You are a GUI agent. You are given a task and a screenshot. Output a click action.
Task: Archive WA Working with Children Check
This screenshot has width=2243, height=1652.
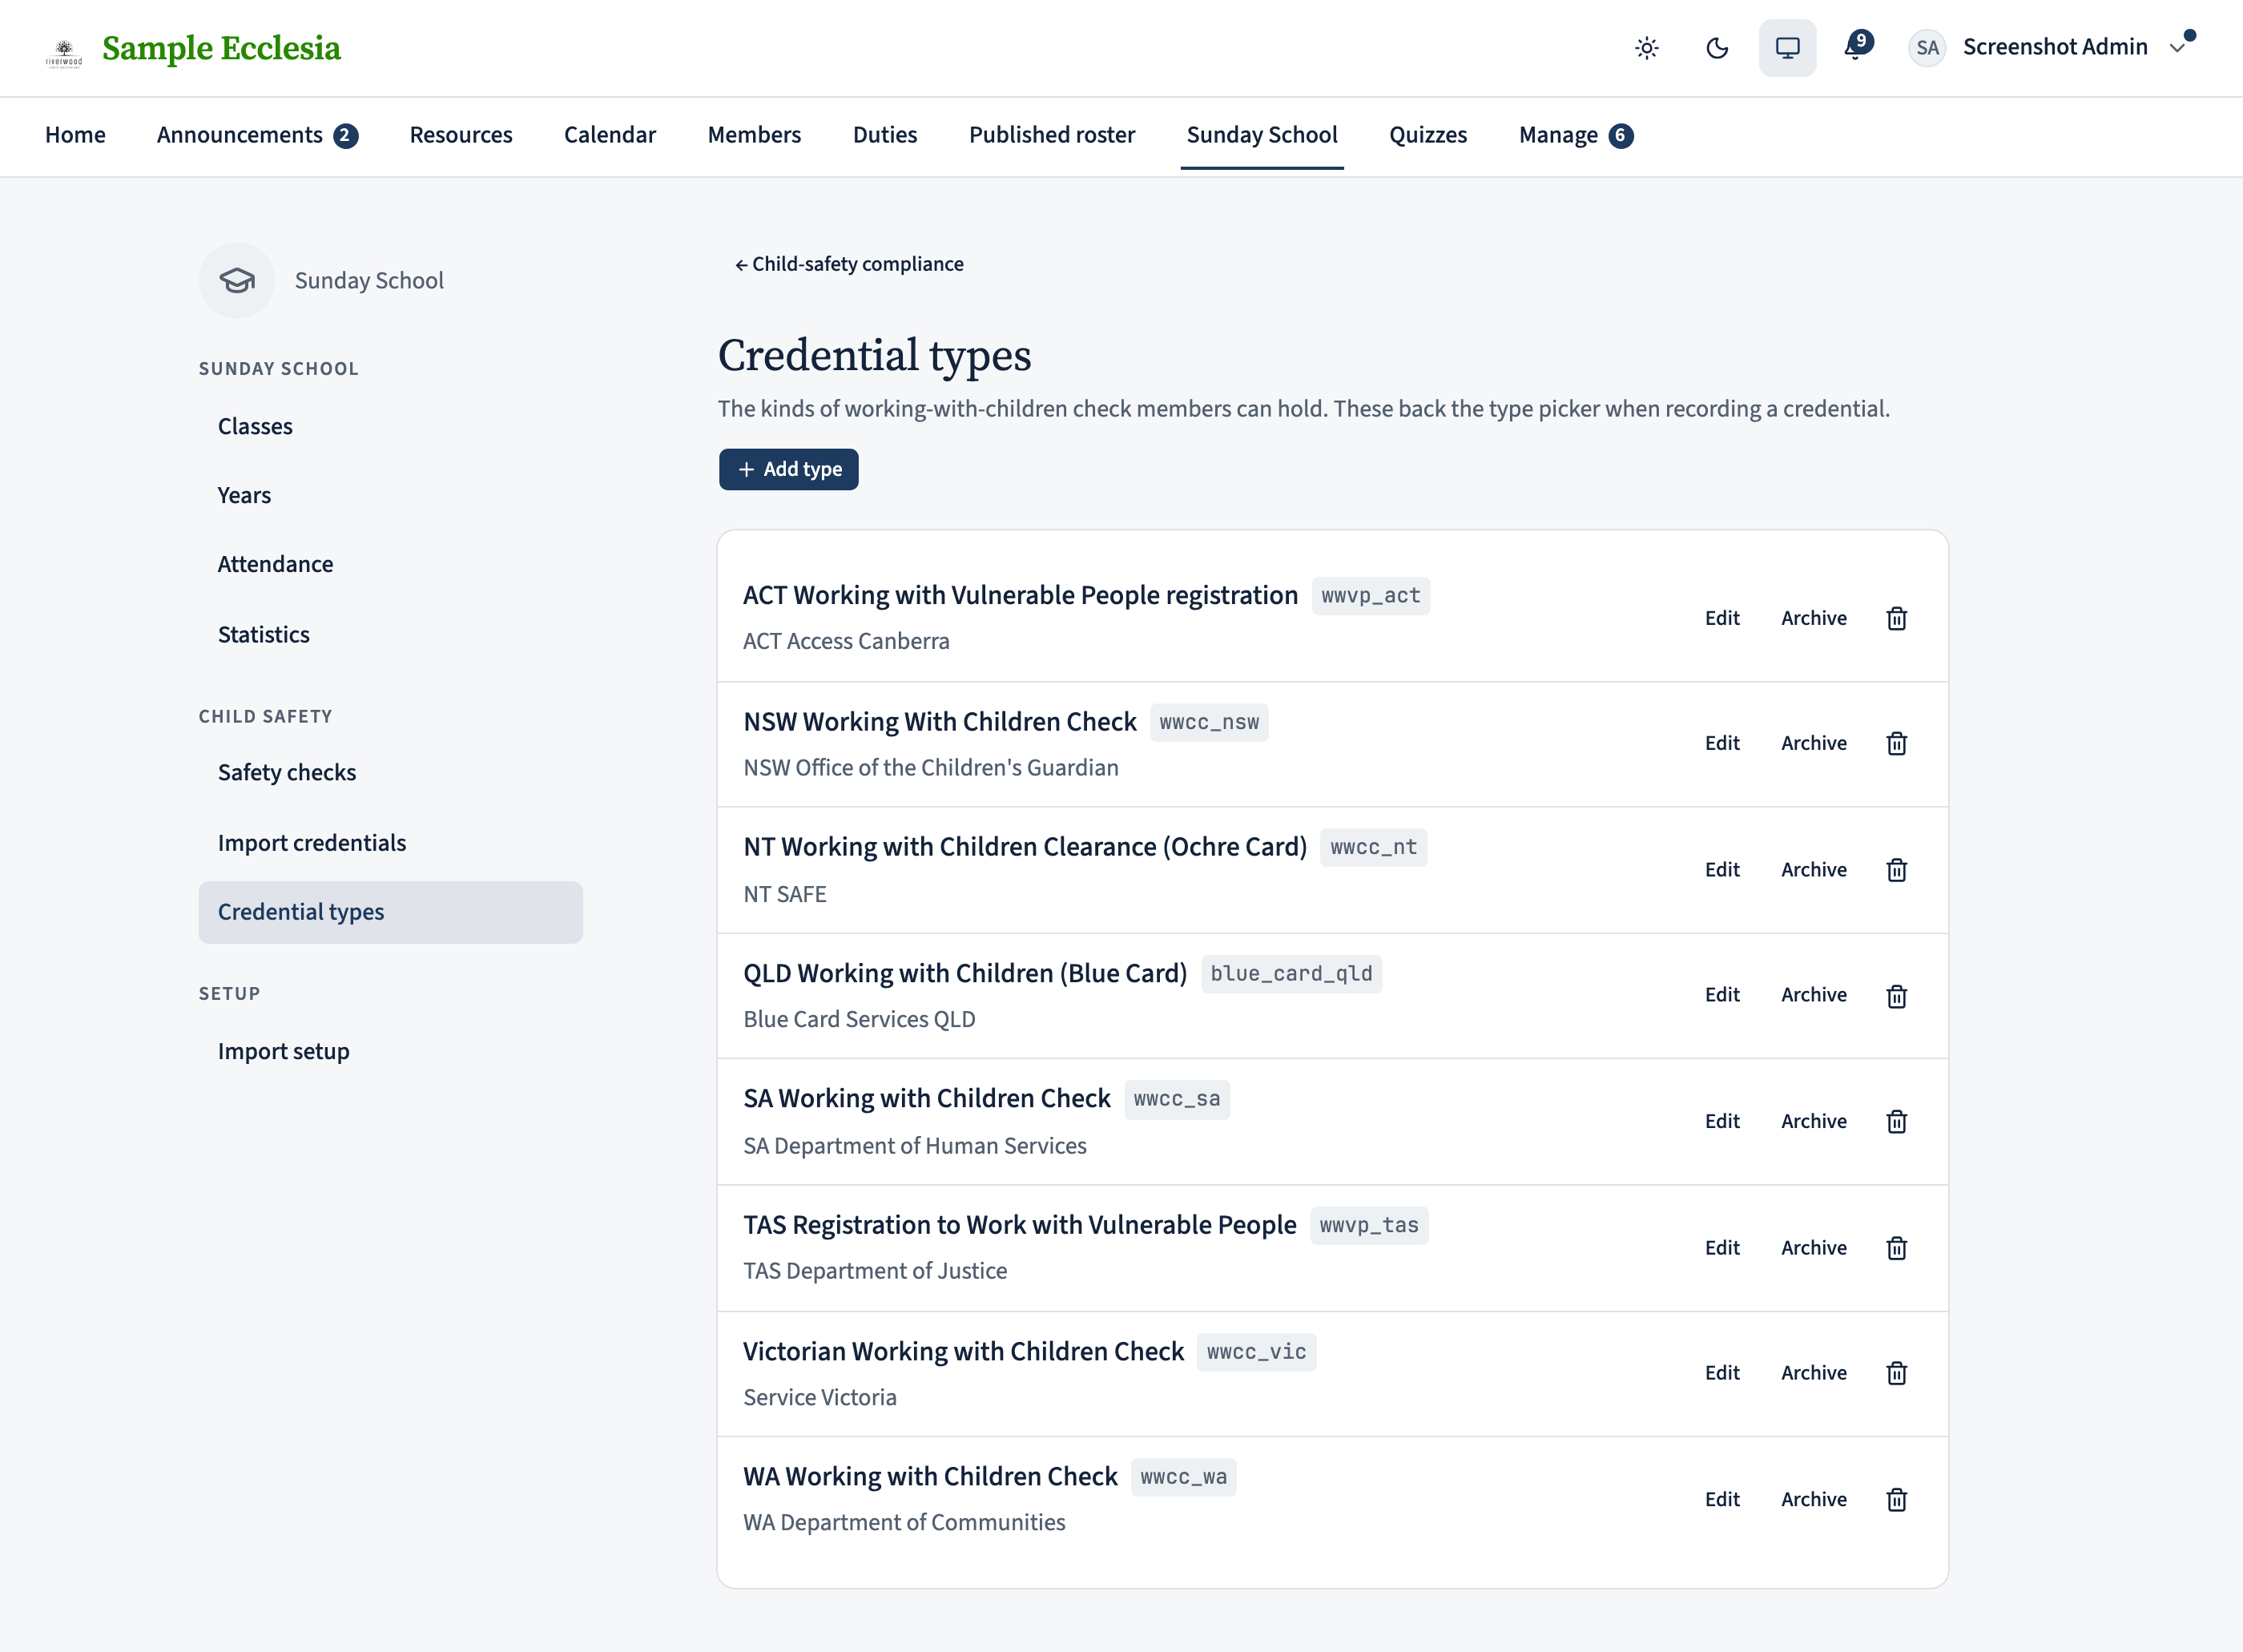(1813, 1499)
